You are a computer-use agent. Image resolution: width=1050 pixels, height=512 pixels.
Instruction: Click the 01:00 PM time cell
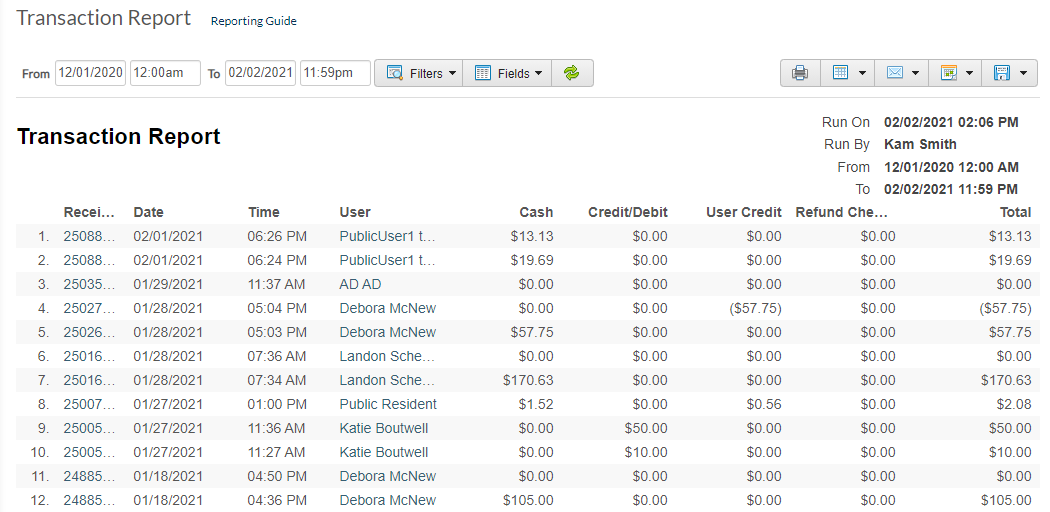point(277,405)
